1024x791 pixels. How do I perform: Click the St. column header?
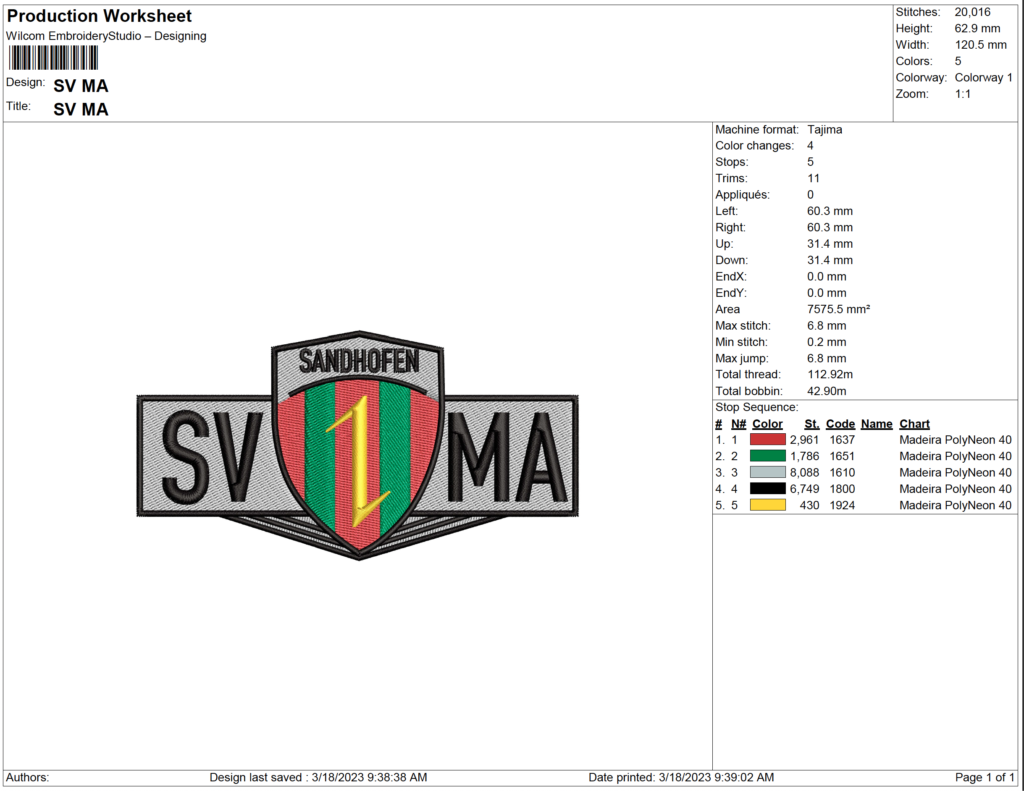(812, 424)
